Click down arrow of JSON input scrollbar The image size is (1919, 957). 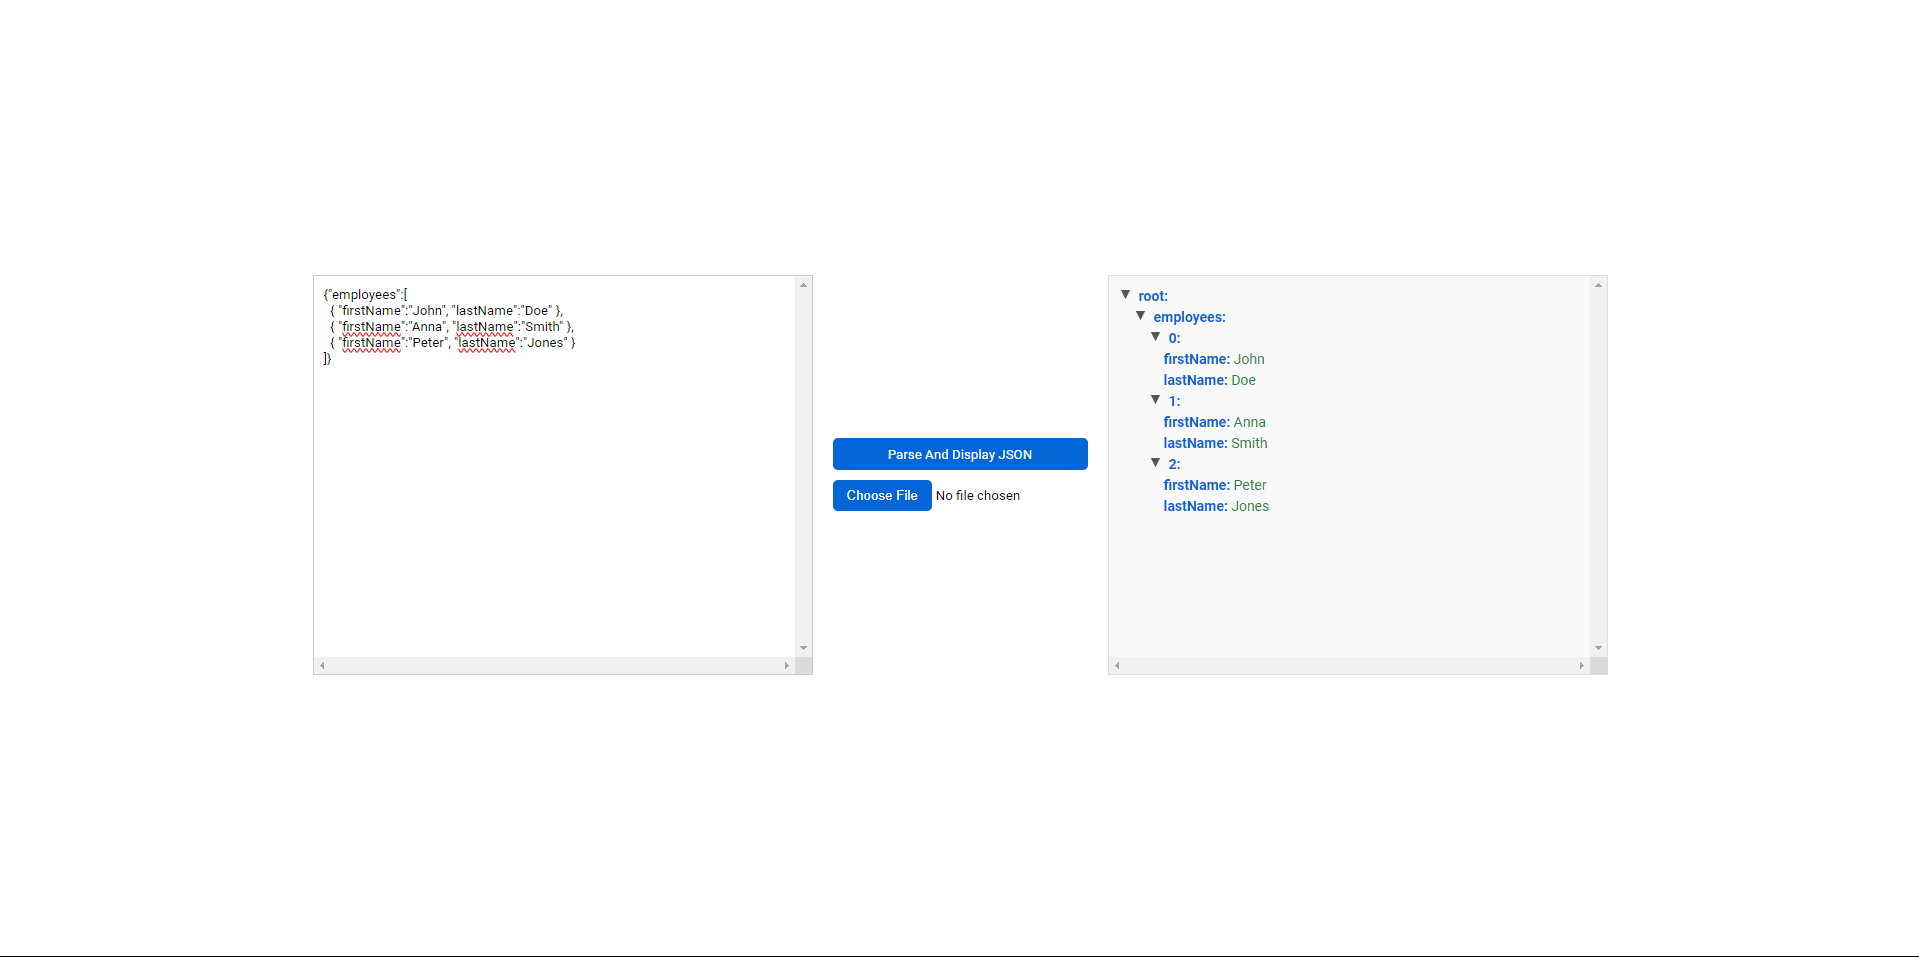(x=803, y=648)
